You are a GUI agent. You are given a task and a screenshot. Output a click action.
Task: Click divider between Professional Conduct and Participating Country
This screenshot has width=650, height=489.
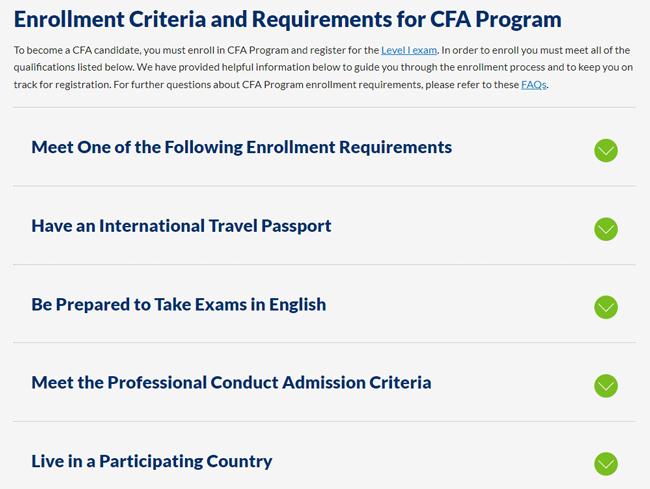point(324,421)
